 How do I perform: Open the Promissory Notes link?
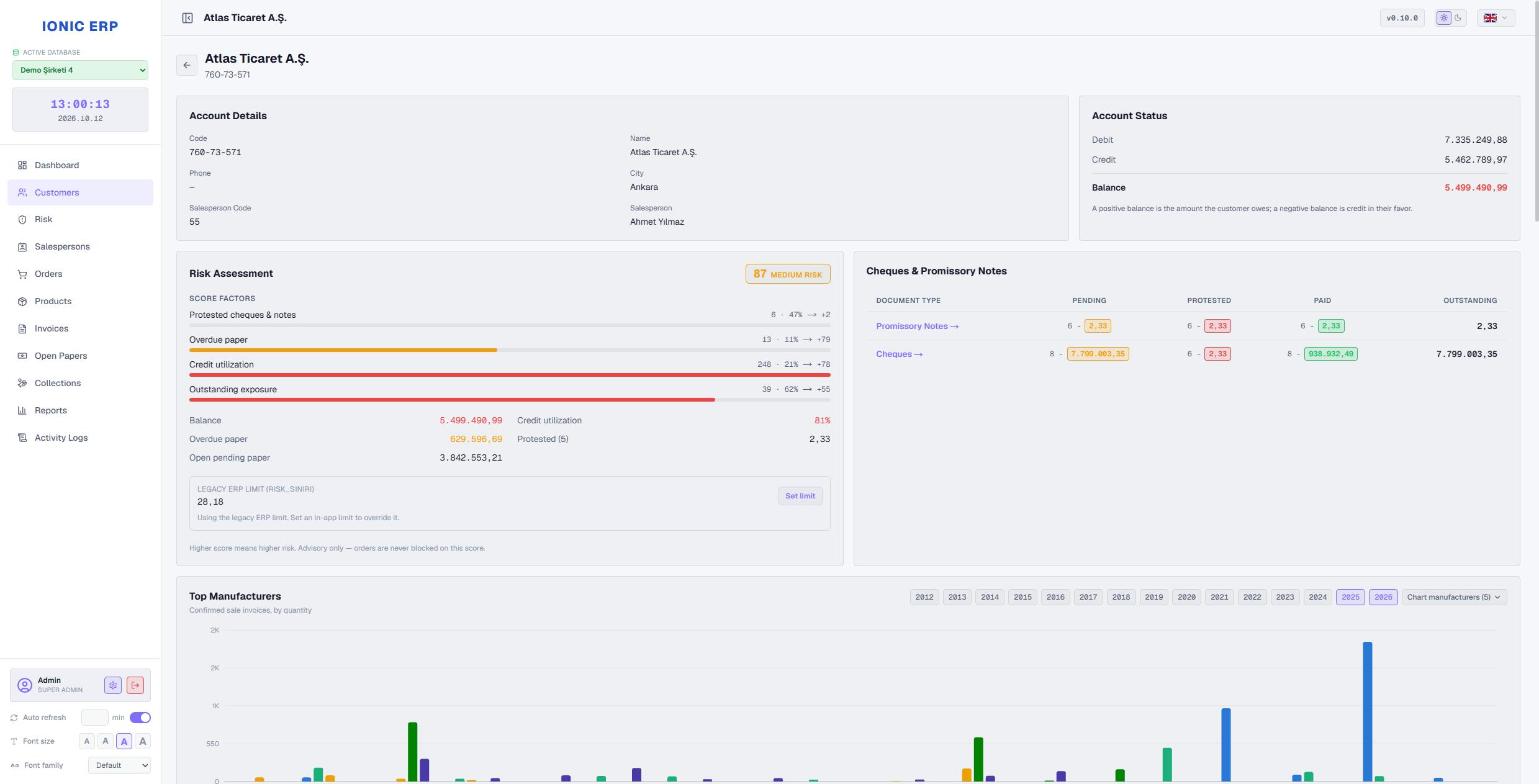point(917,326)
